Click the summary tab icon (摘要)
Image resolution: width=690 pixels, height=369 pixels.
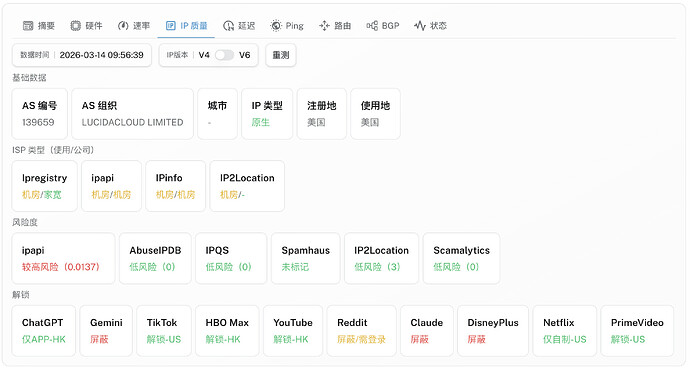[28, 26]
